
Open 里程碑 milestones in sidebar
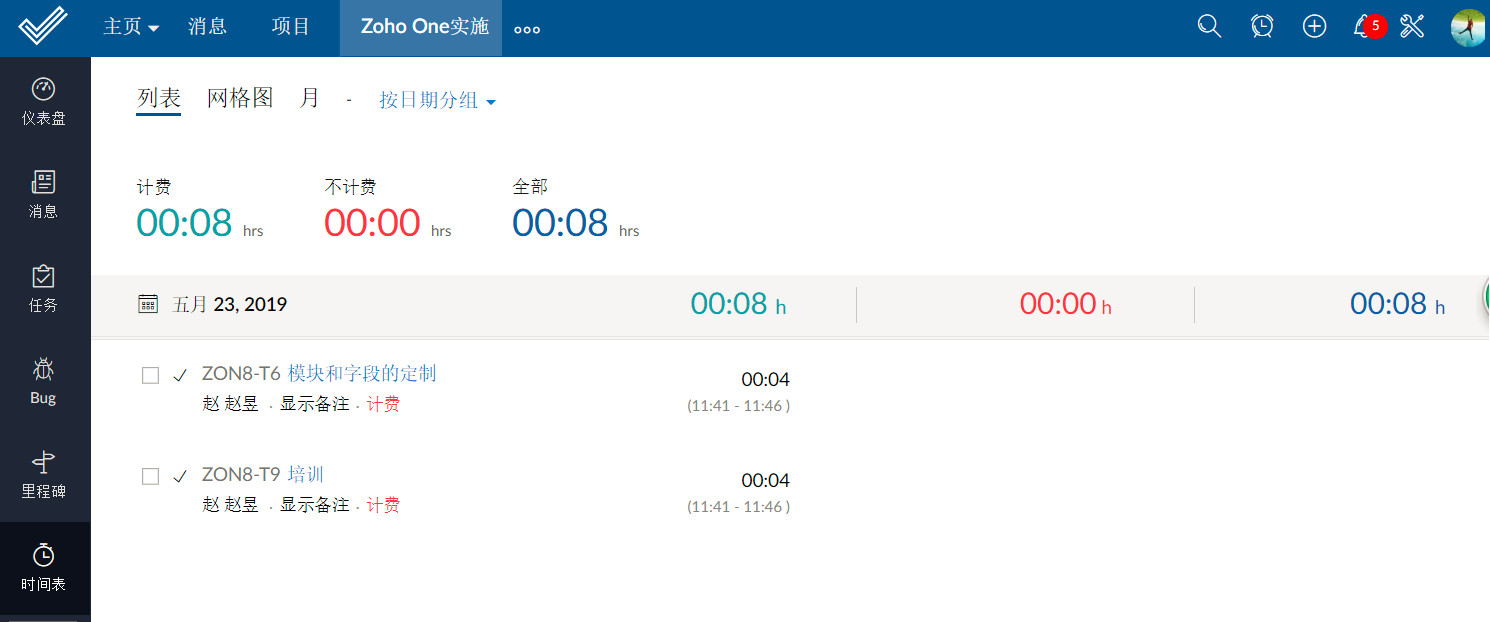click(x=44, y=475)
